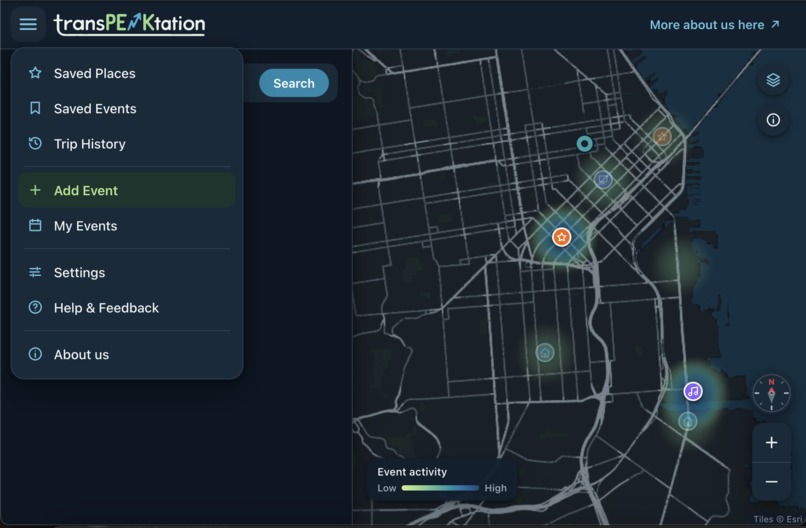
Task: Select the faded blue presentation event marker
Action: click(x=602, y=179)
